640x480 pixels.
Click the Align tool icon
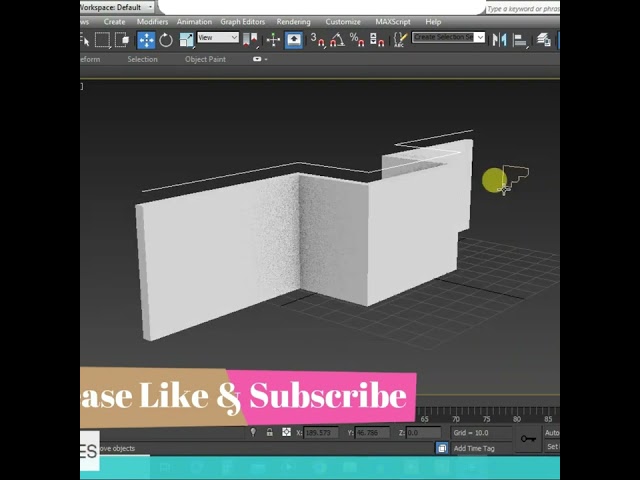[x=520, y=40]
